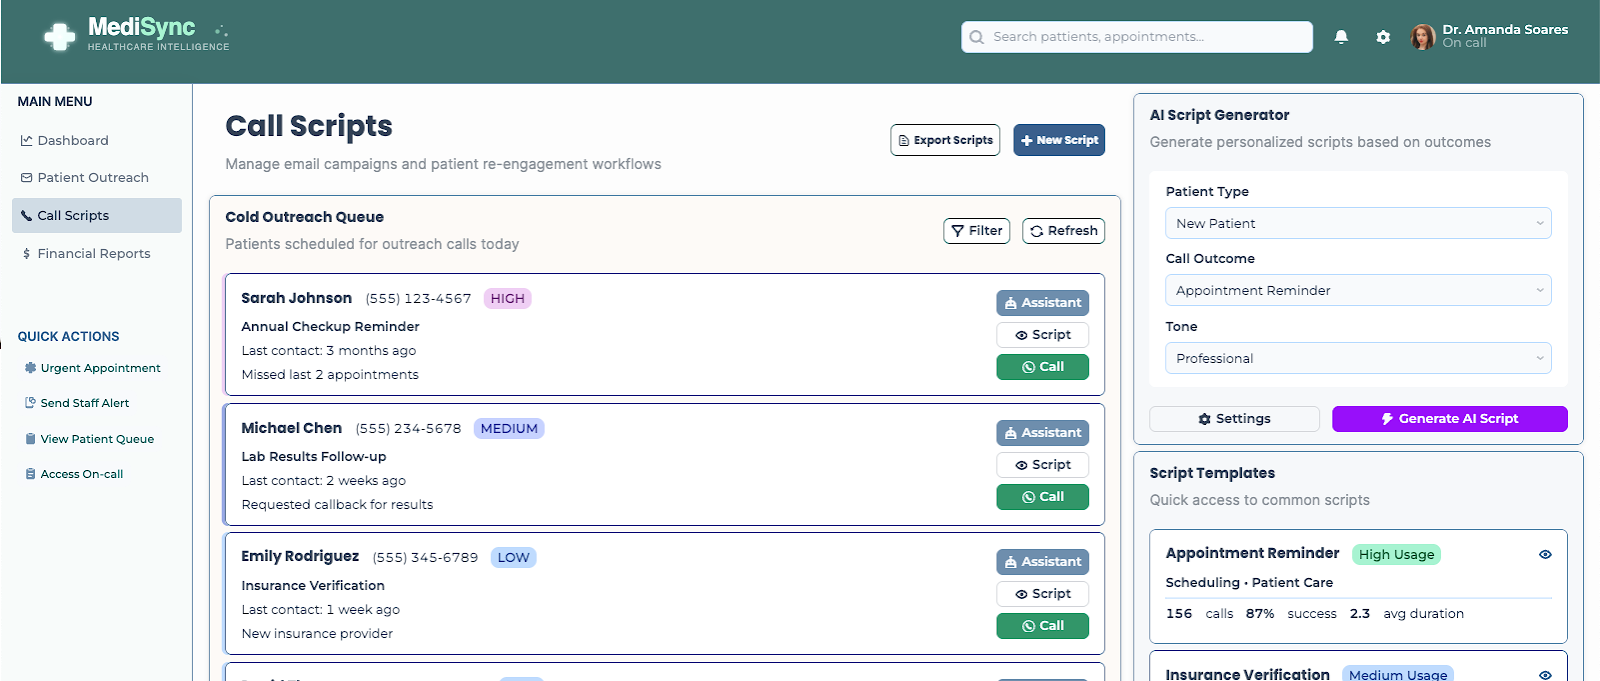Click Generate AI Script
The width and height of the screenshot is (1600, 681).
pyautogui.click(x=1450, y=419)
